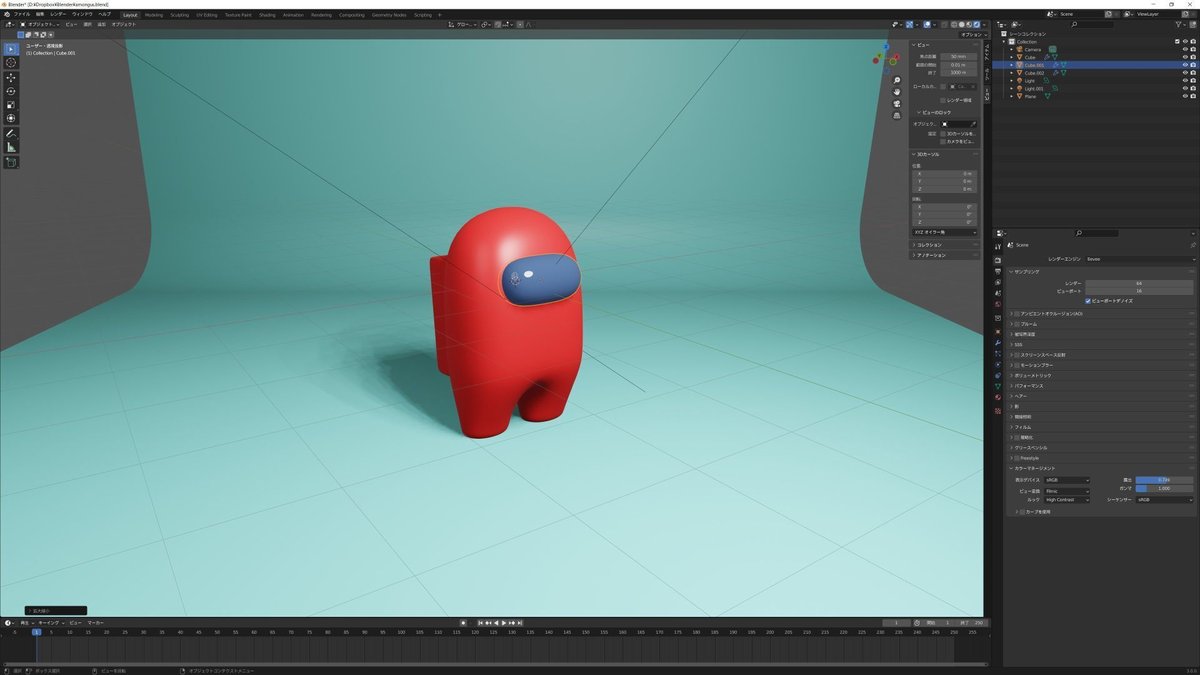
Task: Expand the Light object in outliner
Action: pos(1011,81)
